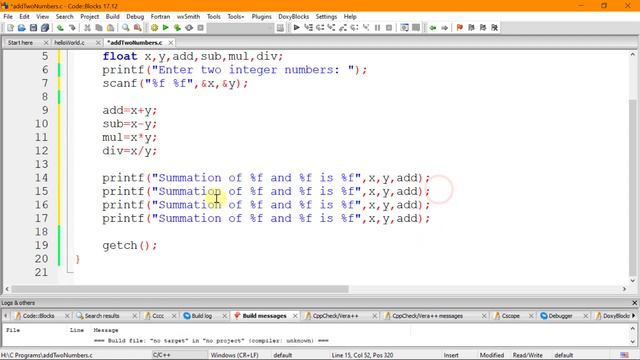Image resolution: width=640 pixels, height=360 pixels.
Task: Switch to the Start here tab
Action: pos(20,42)
